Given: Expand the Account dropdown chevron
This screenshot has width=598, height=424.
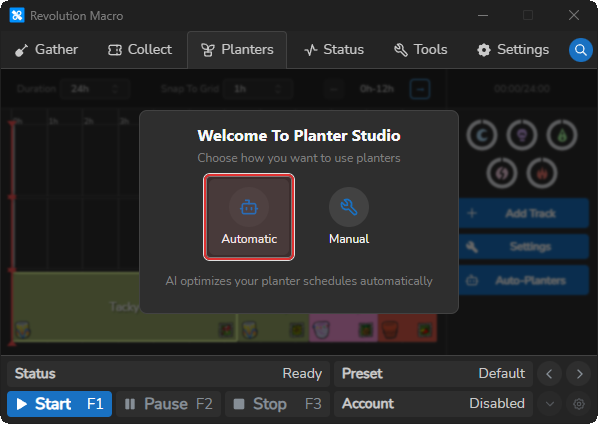Looking at the screenshot, I should pos(550,404).
